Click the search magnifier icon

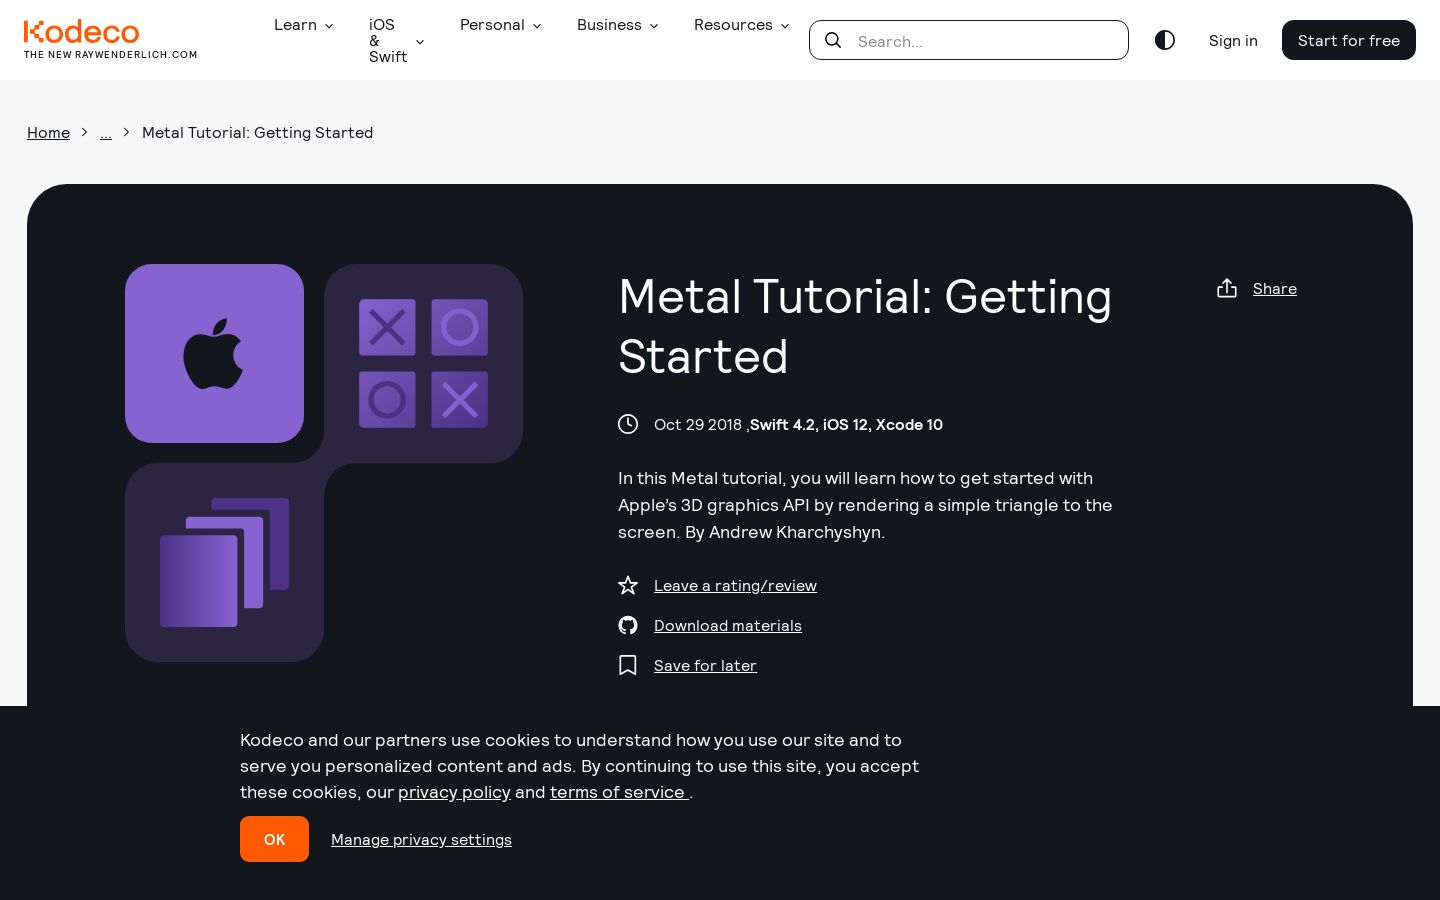coord(833,40)
